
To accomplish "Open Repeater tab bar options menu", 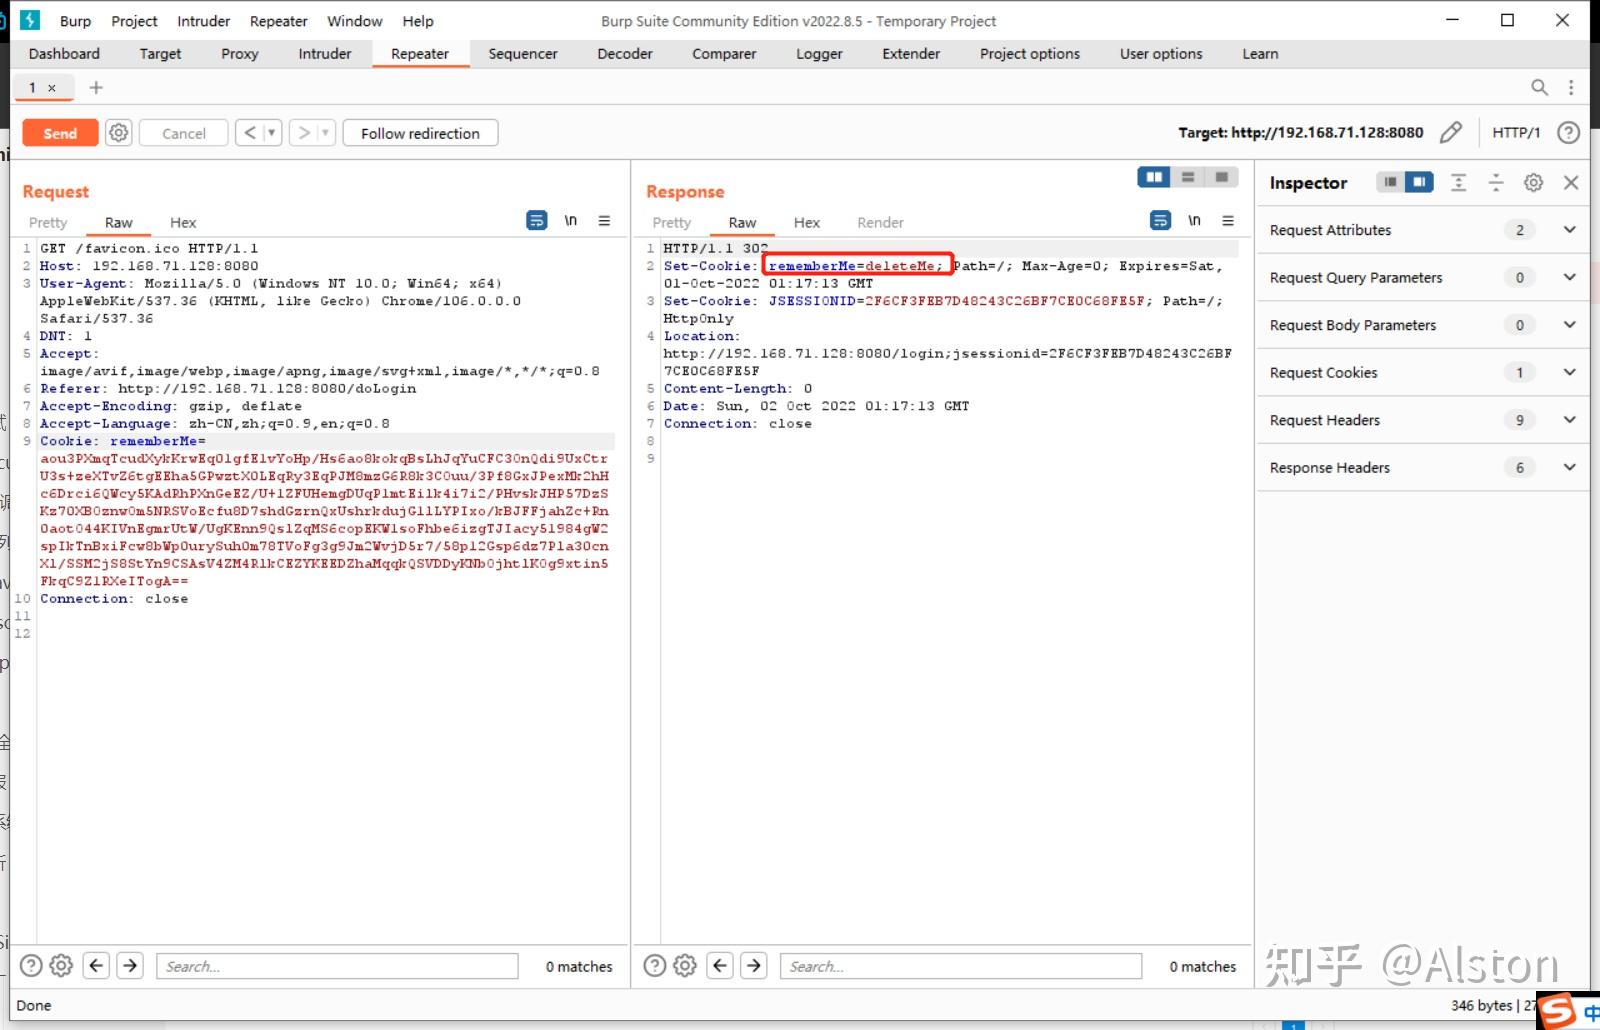I will point(1571,88).
